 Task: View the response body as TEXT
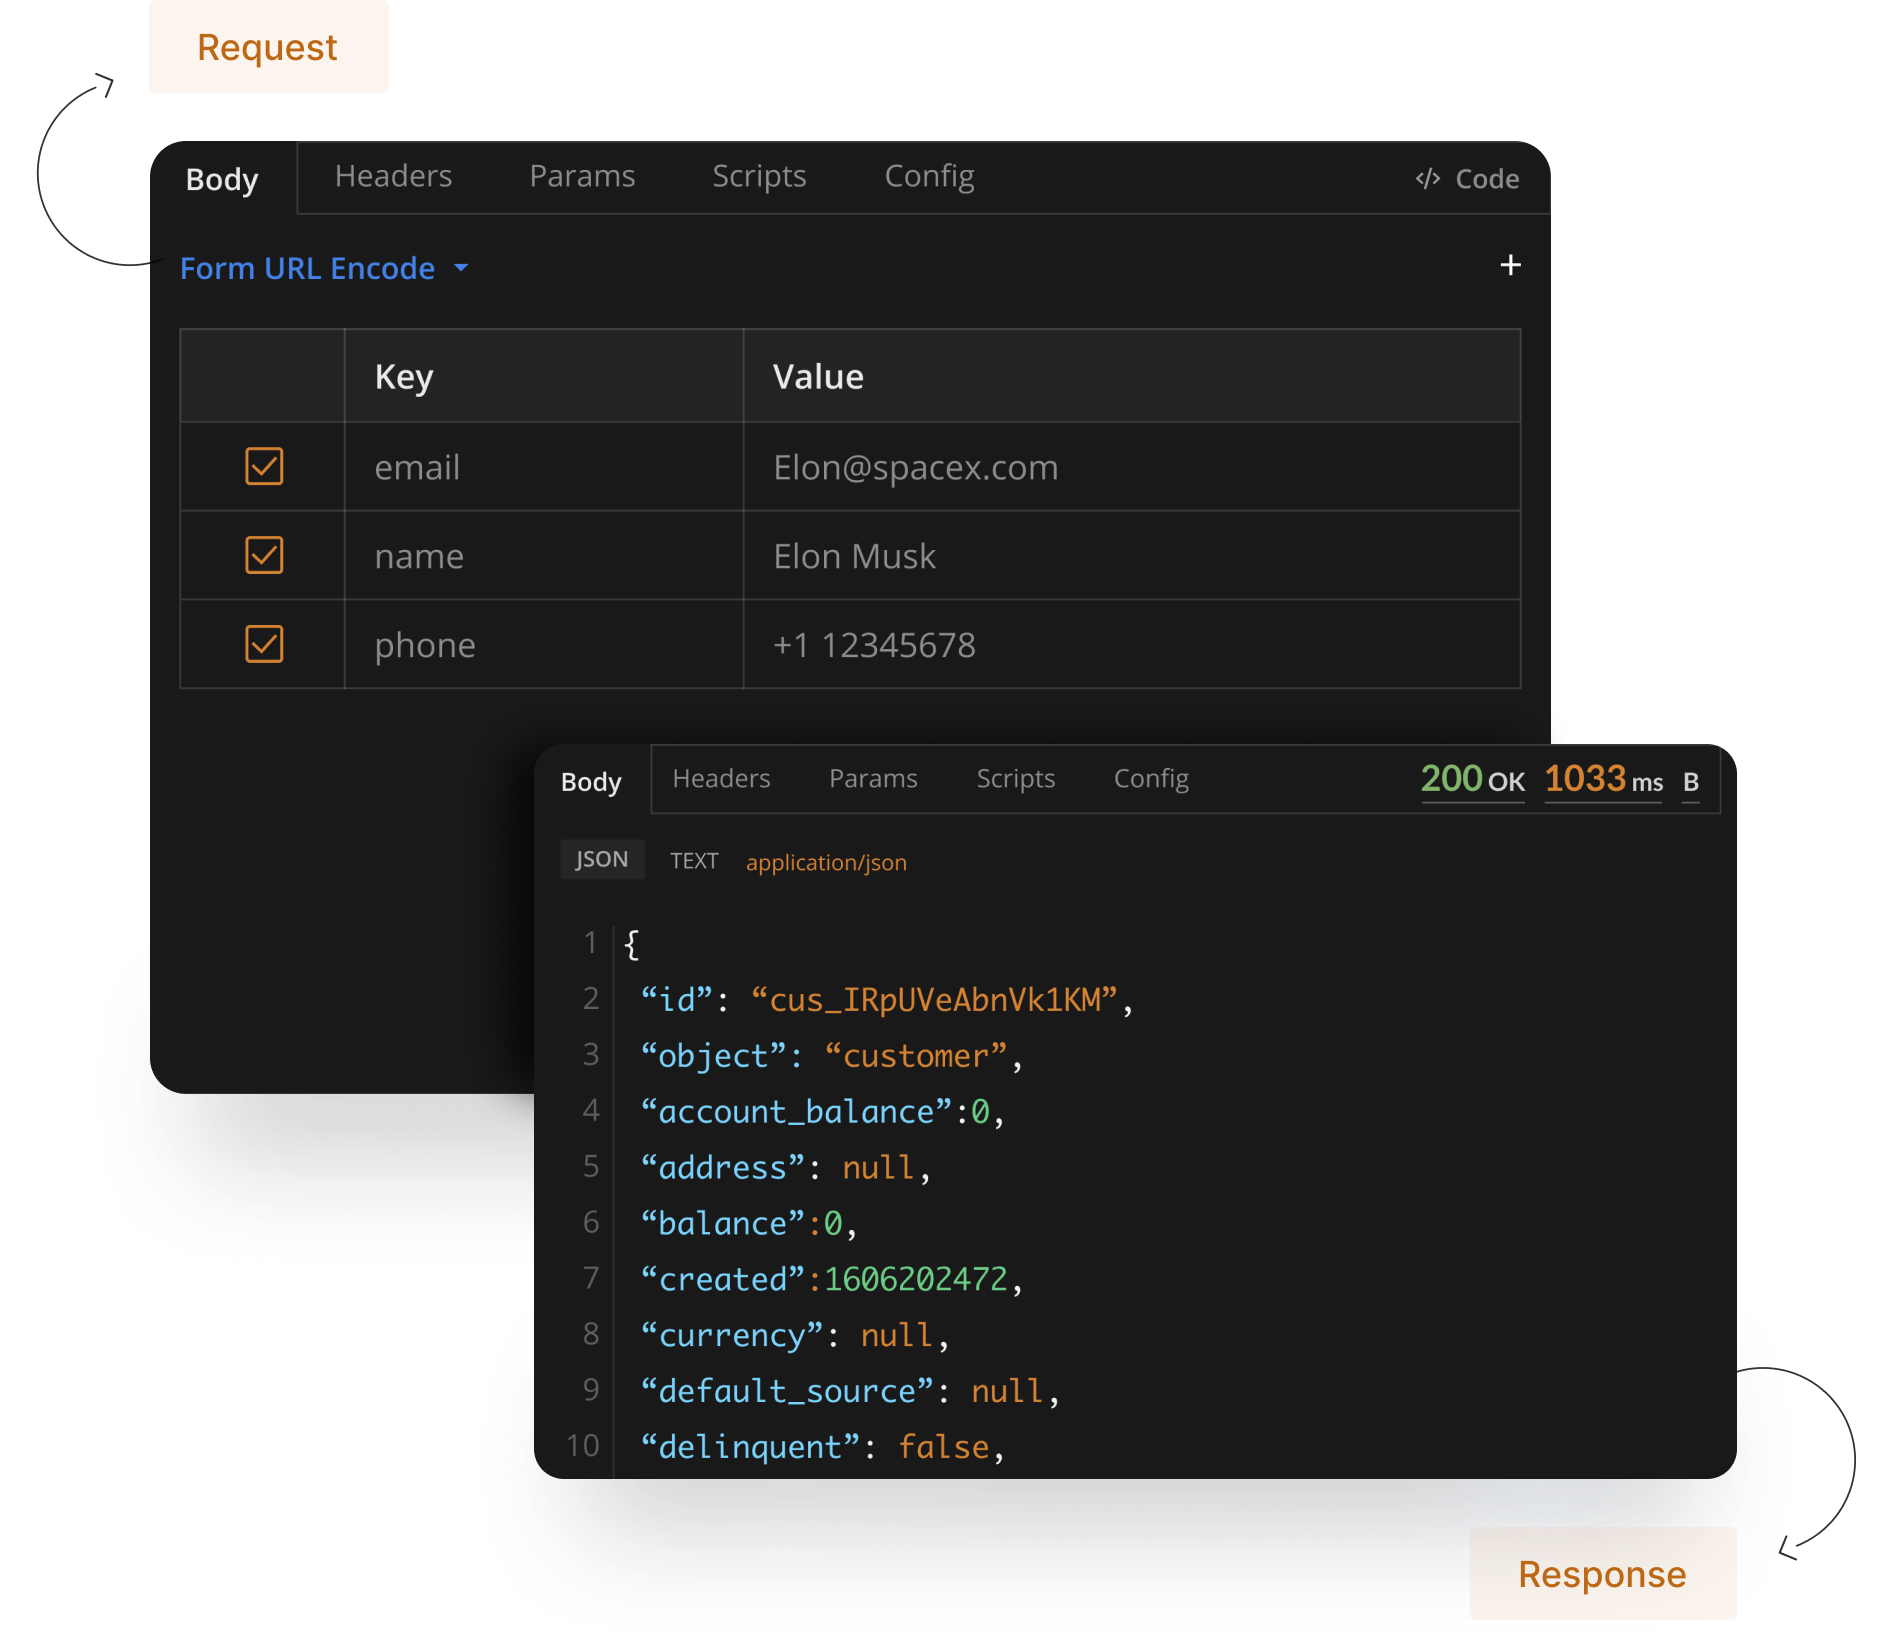click(x=693, y=860)
